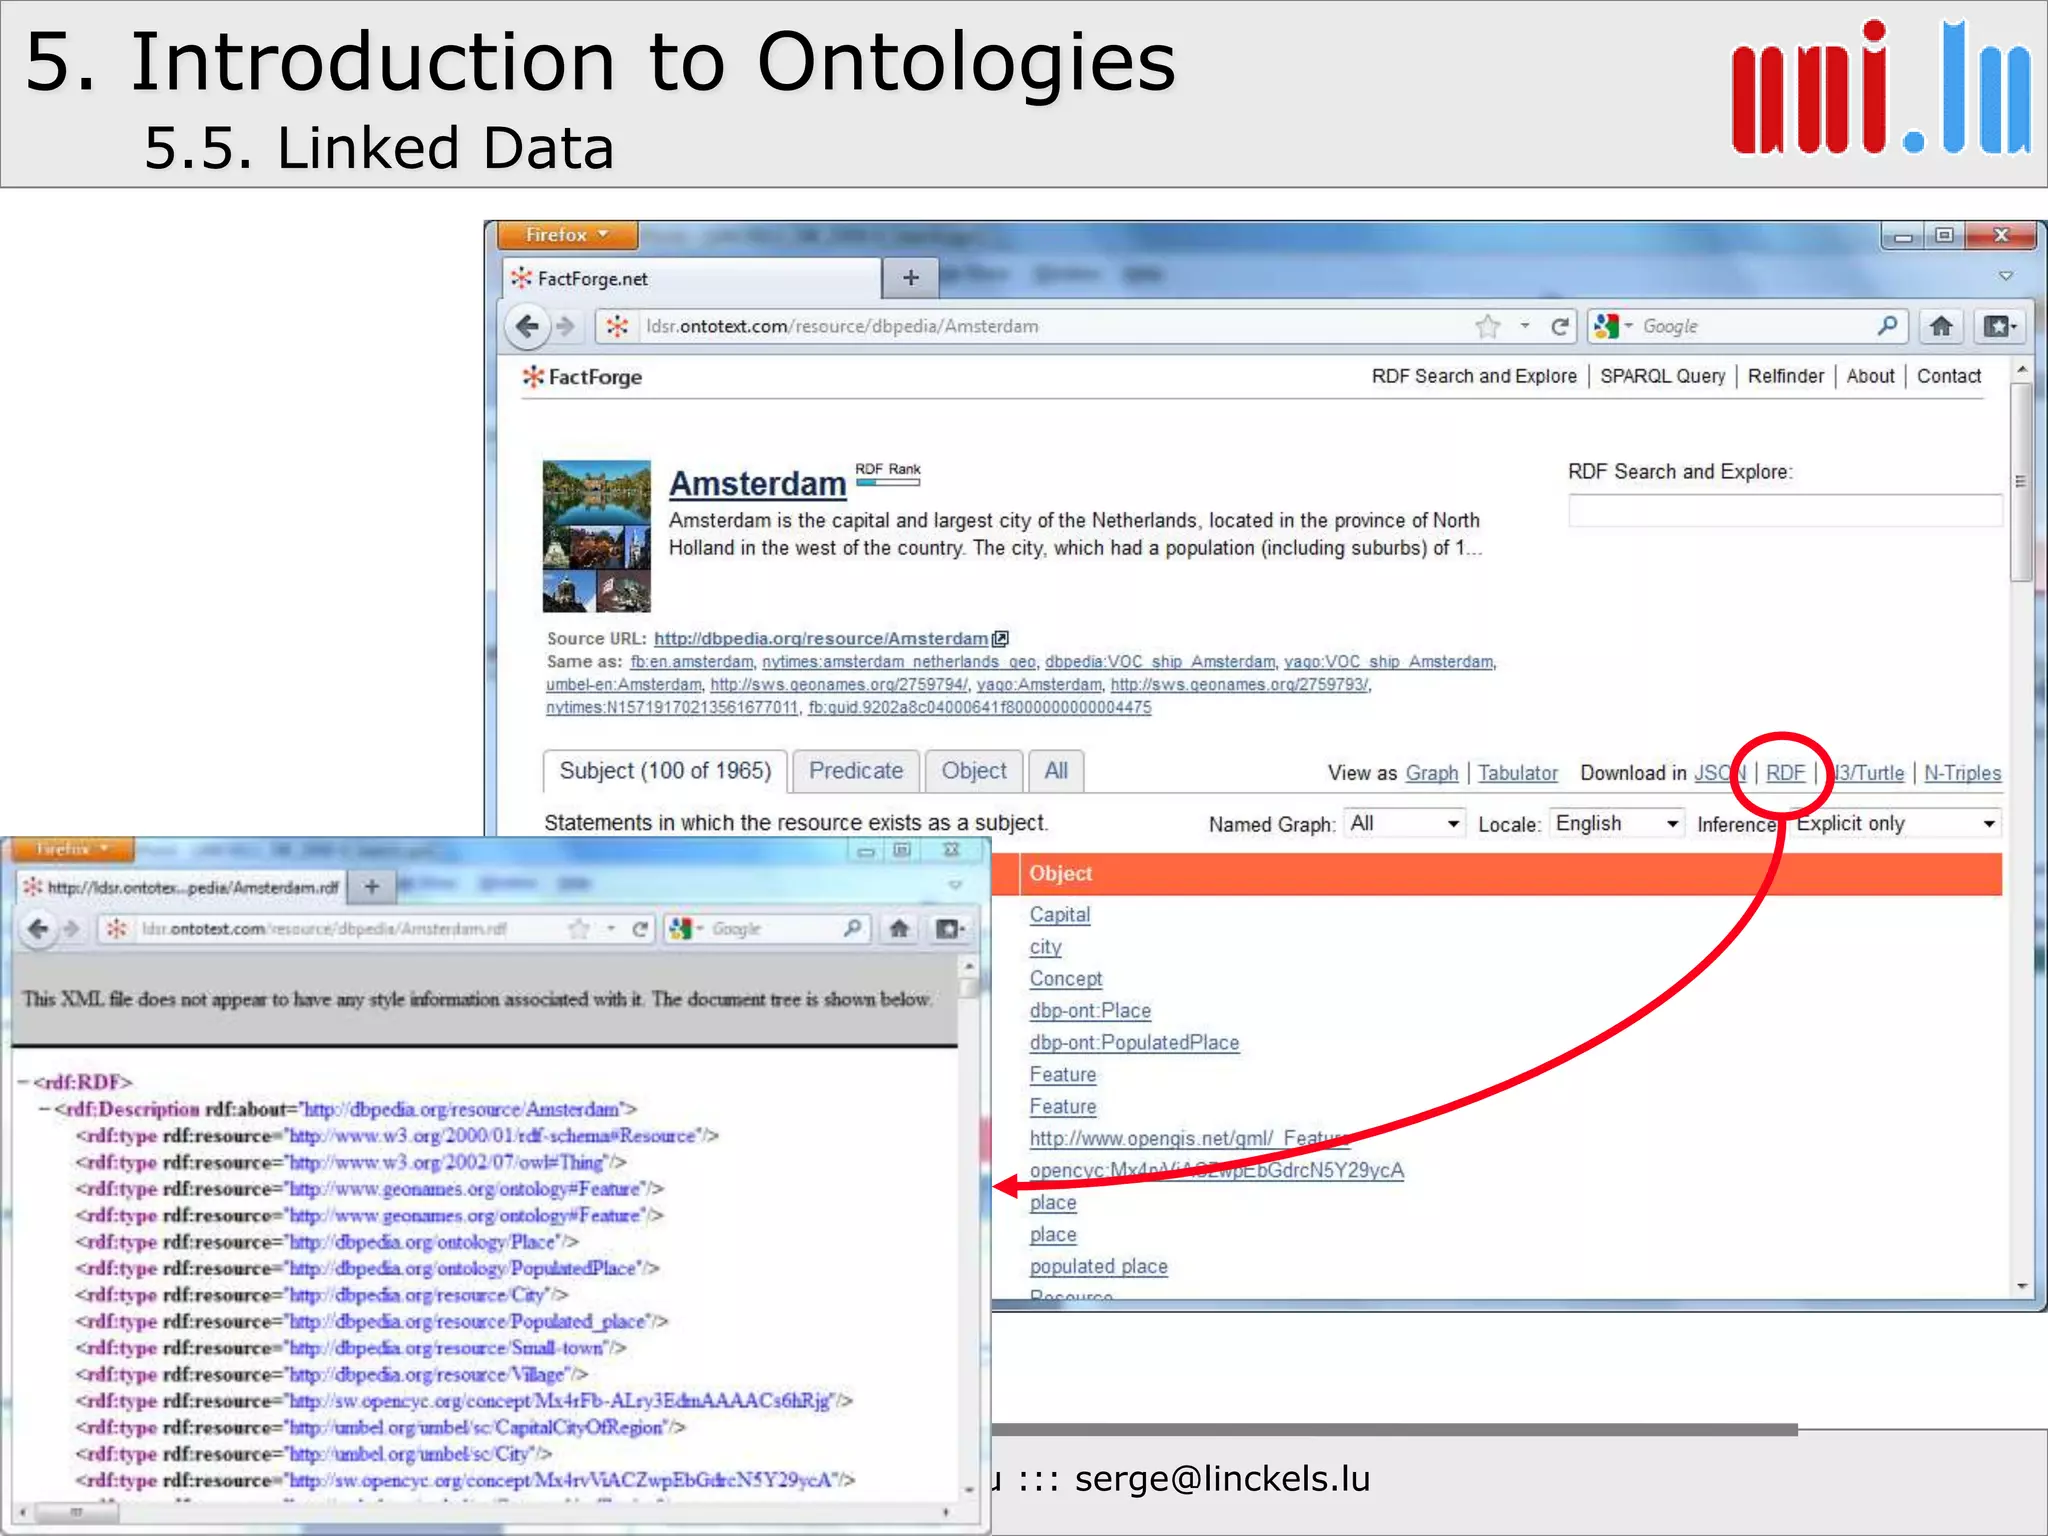Open the Firefox menu button in main window

pyautogui.click(x=567, y=235)
